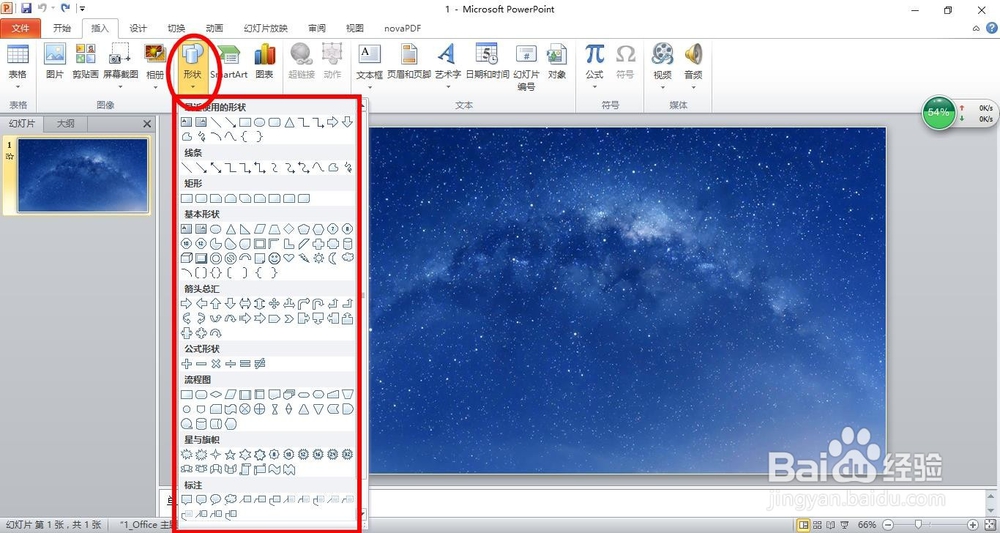Select the cloud callout shape
Screen dimensions: 1000x533
[231, 499]
